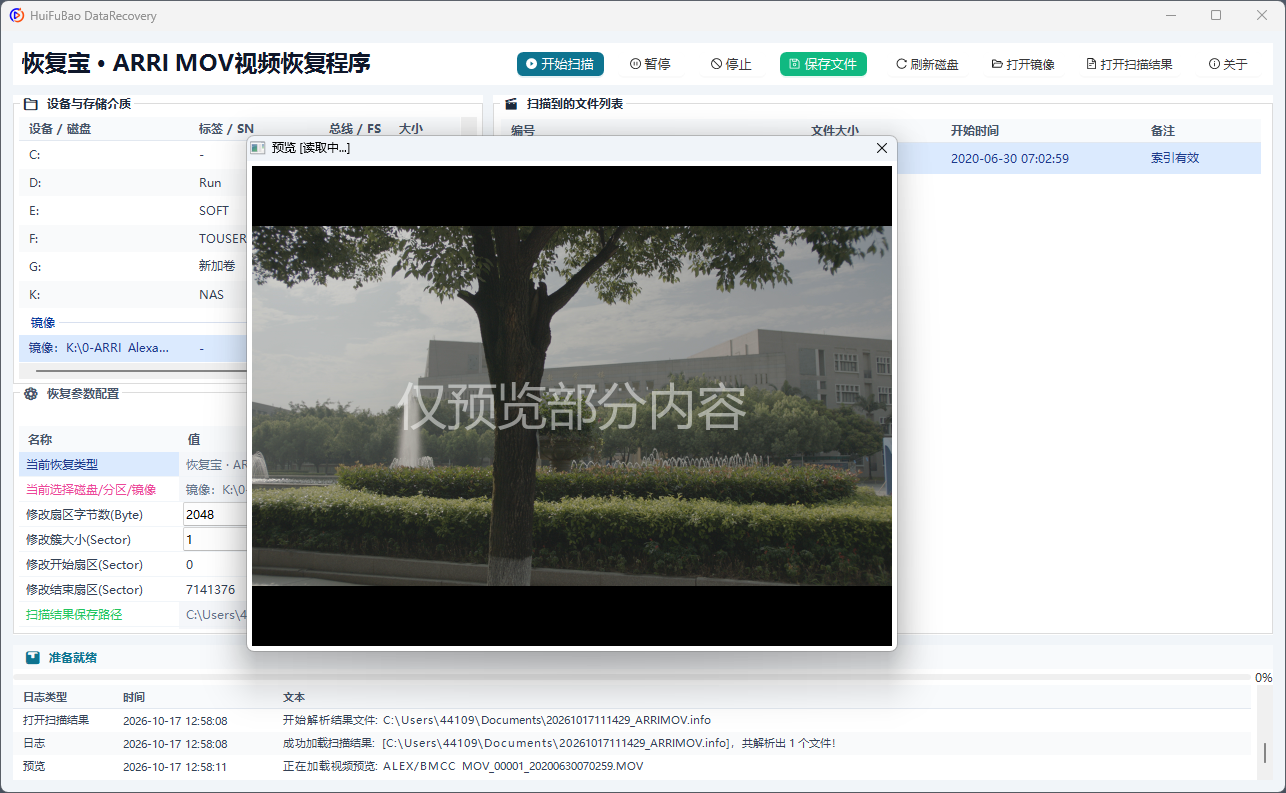The image size is (1286, 793).
Task: Click the 设备 / 磁盘 column header
Action: (x=60, y=128)
